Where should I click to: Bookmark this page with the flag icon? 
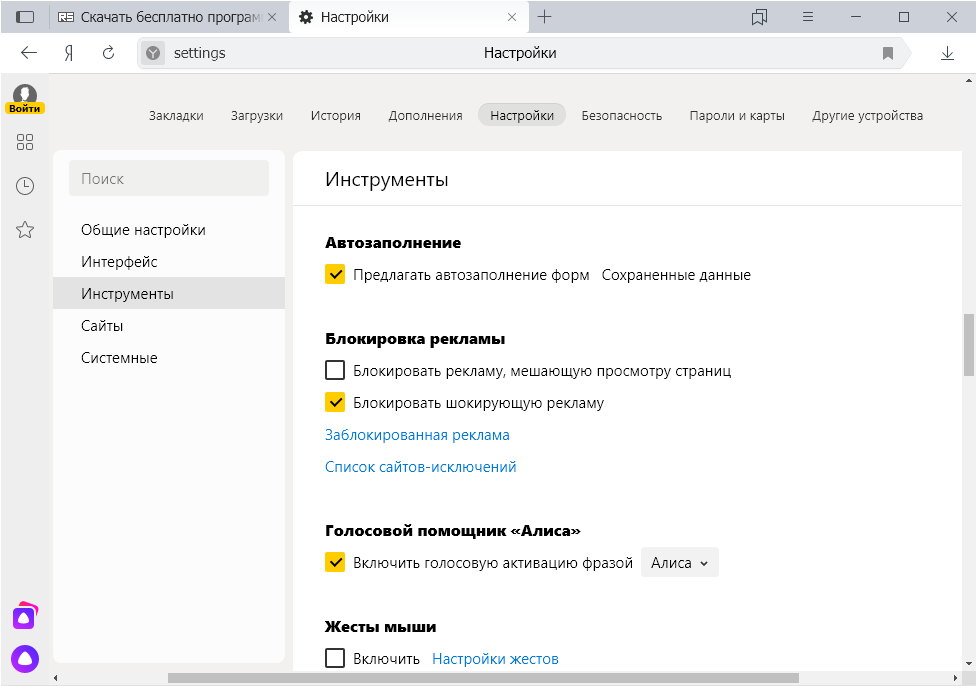click(888, 54)
